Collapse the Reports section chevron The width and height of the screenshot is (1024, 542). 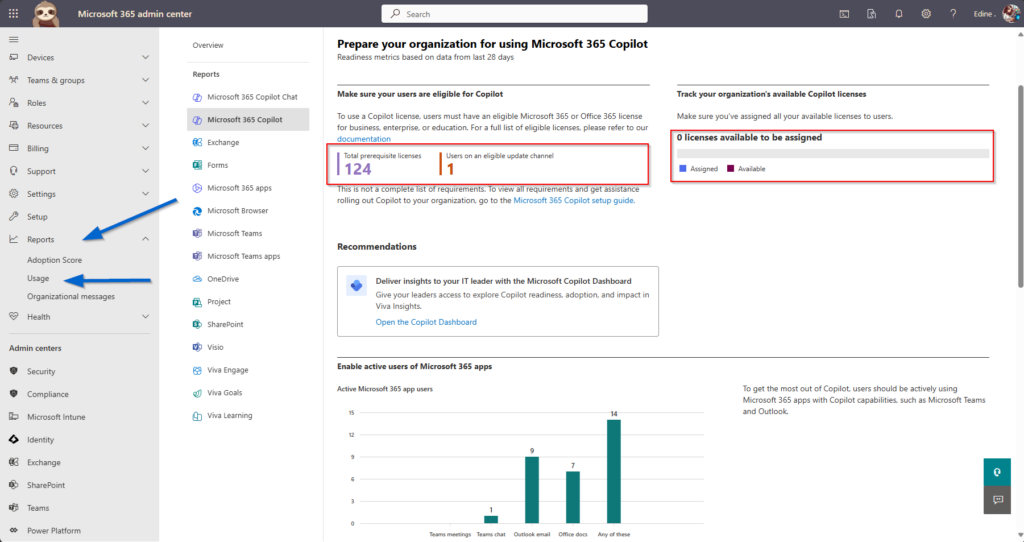(x=146, y=239)
